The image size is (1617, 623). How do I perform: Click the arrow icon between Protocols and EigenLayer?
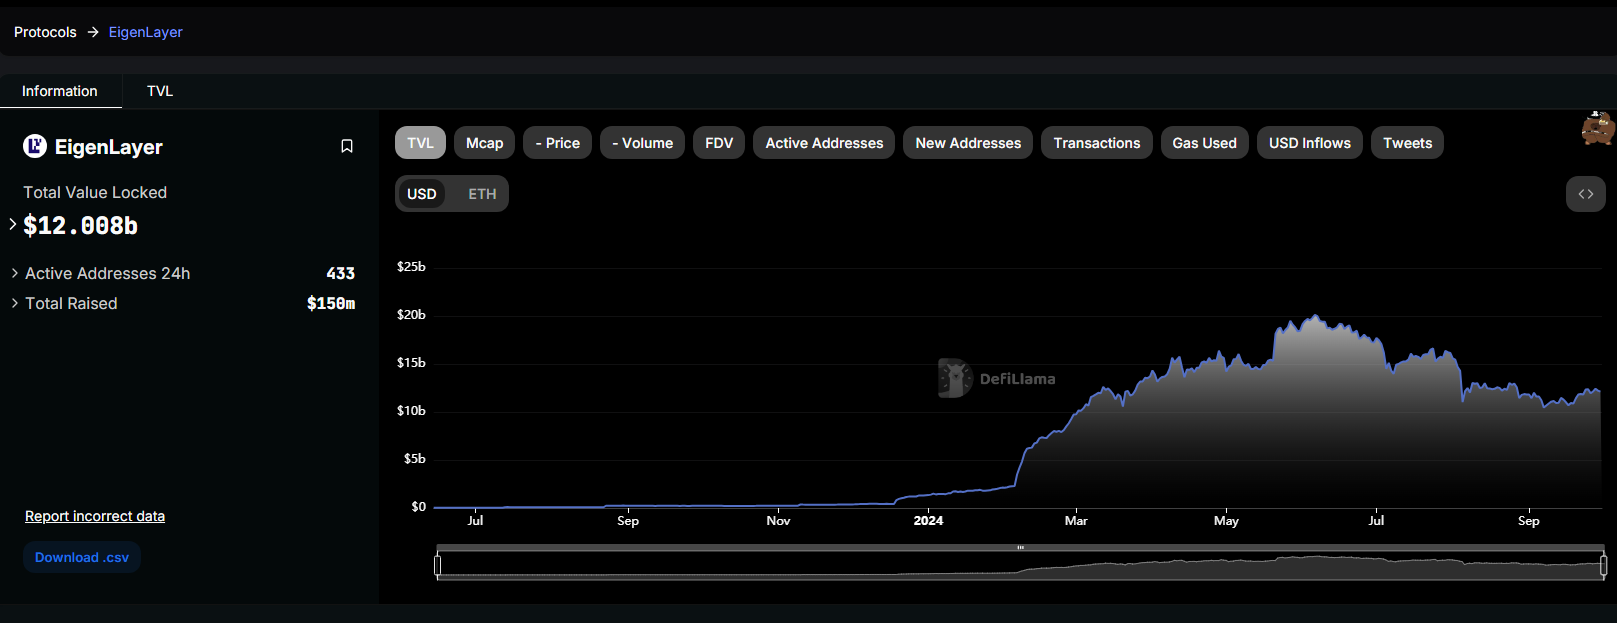93,32
